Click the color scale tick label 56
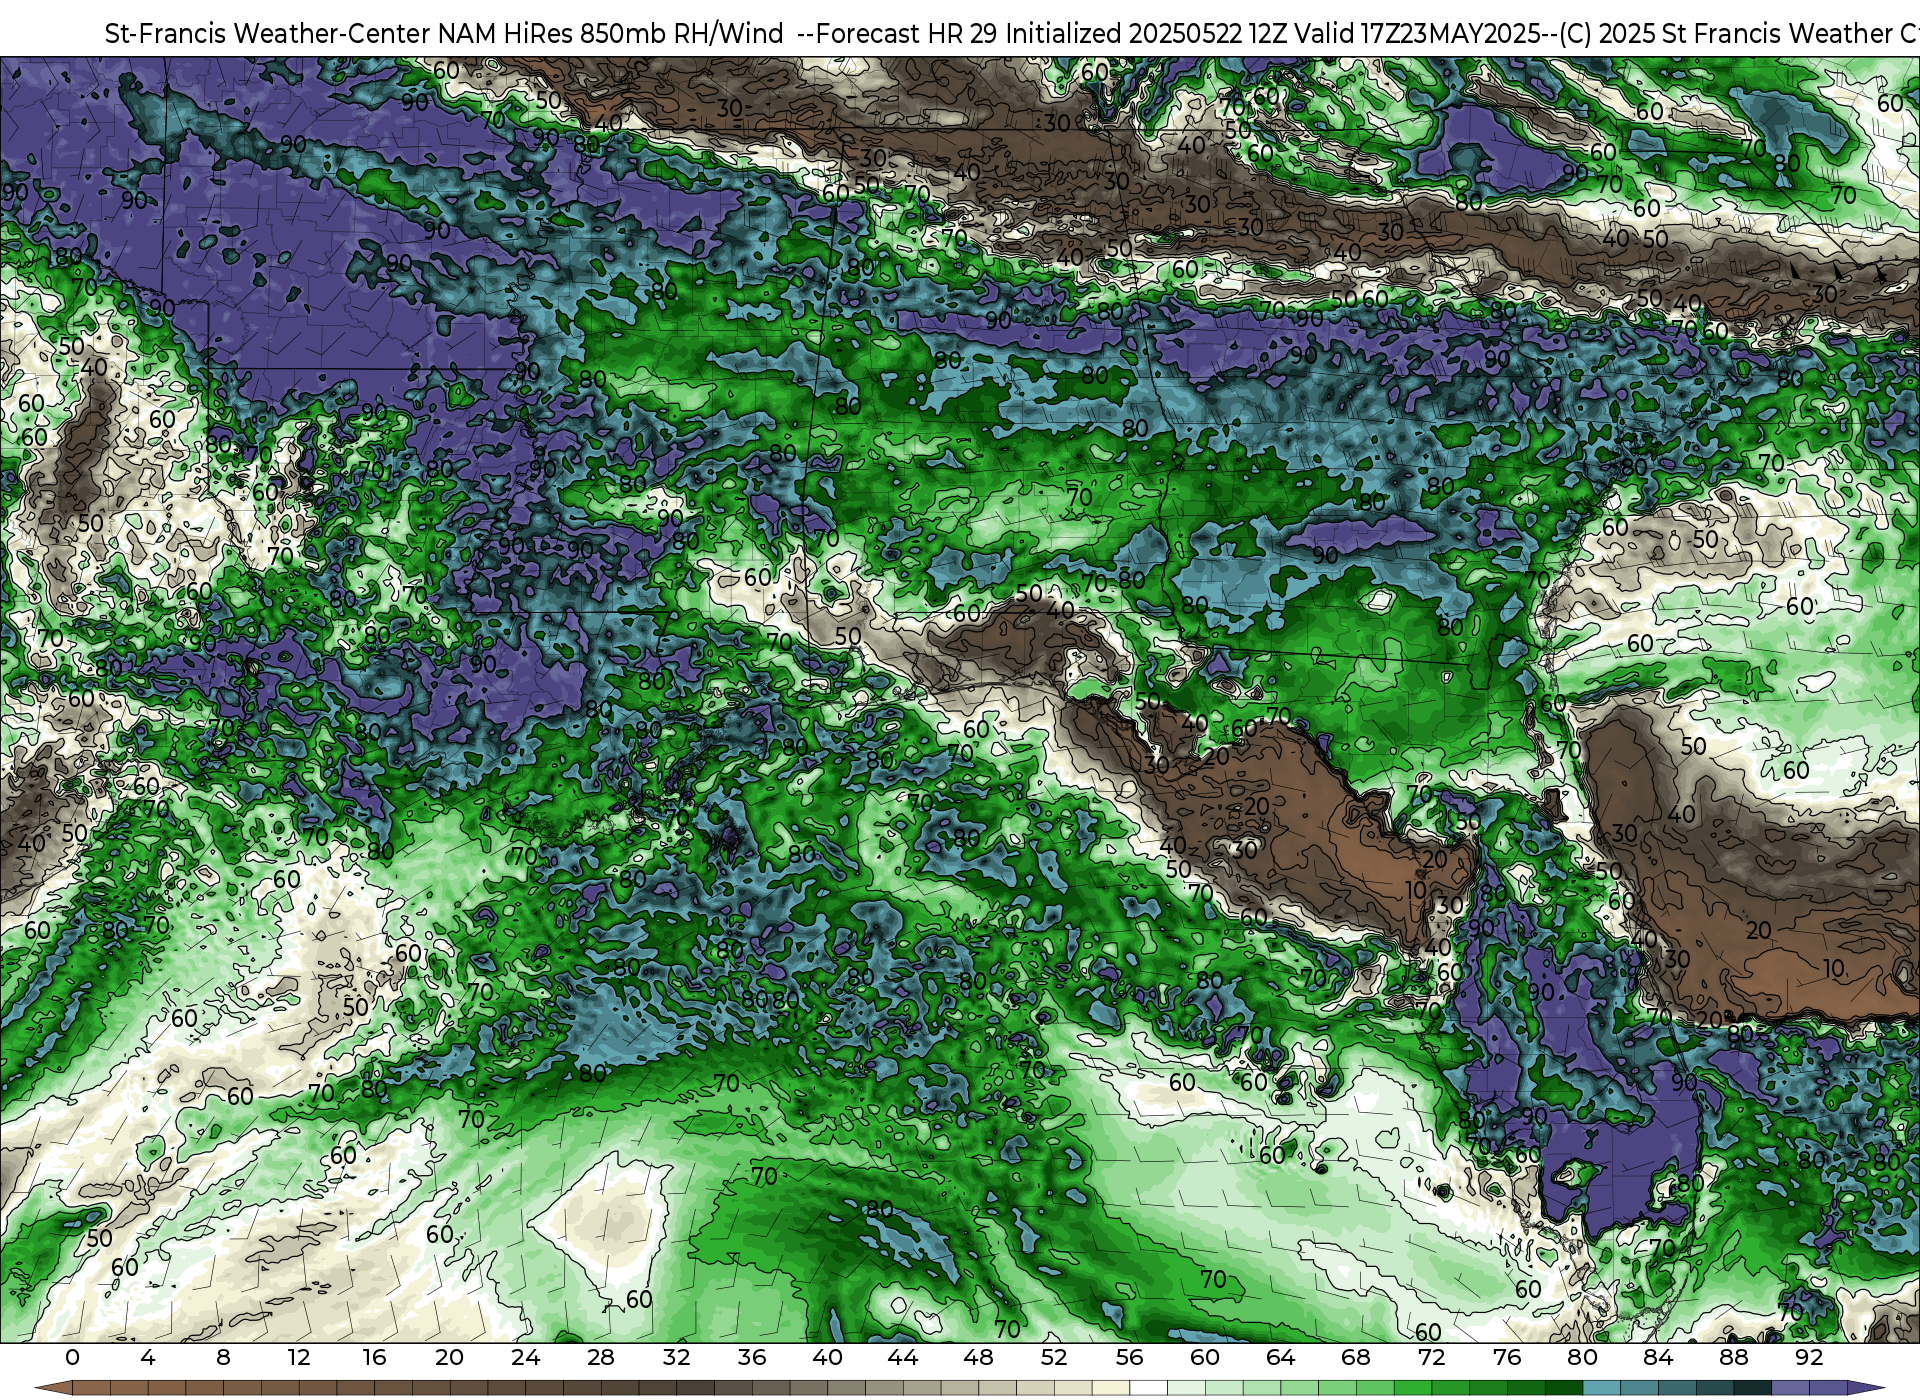The width and height of the screenshot is (1920, 1400). point(1129,1358)
